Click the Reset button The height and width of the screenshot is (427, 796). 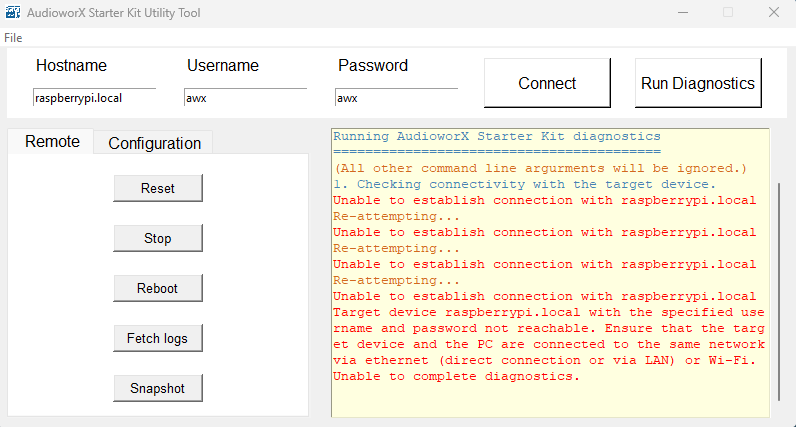pyautogui.click(x=158, y=188)
